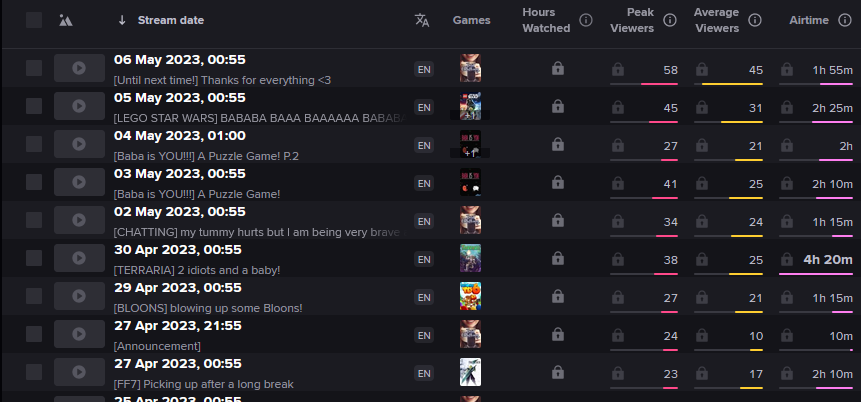Screen dimensions: 861x402
Task: Click the language translate icon column header
Action: (422, 20)
